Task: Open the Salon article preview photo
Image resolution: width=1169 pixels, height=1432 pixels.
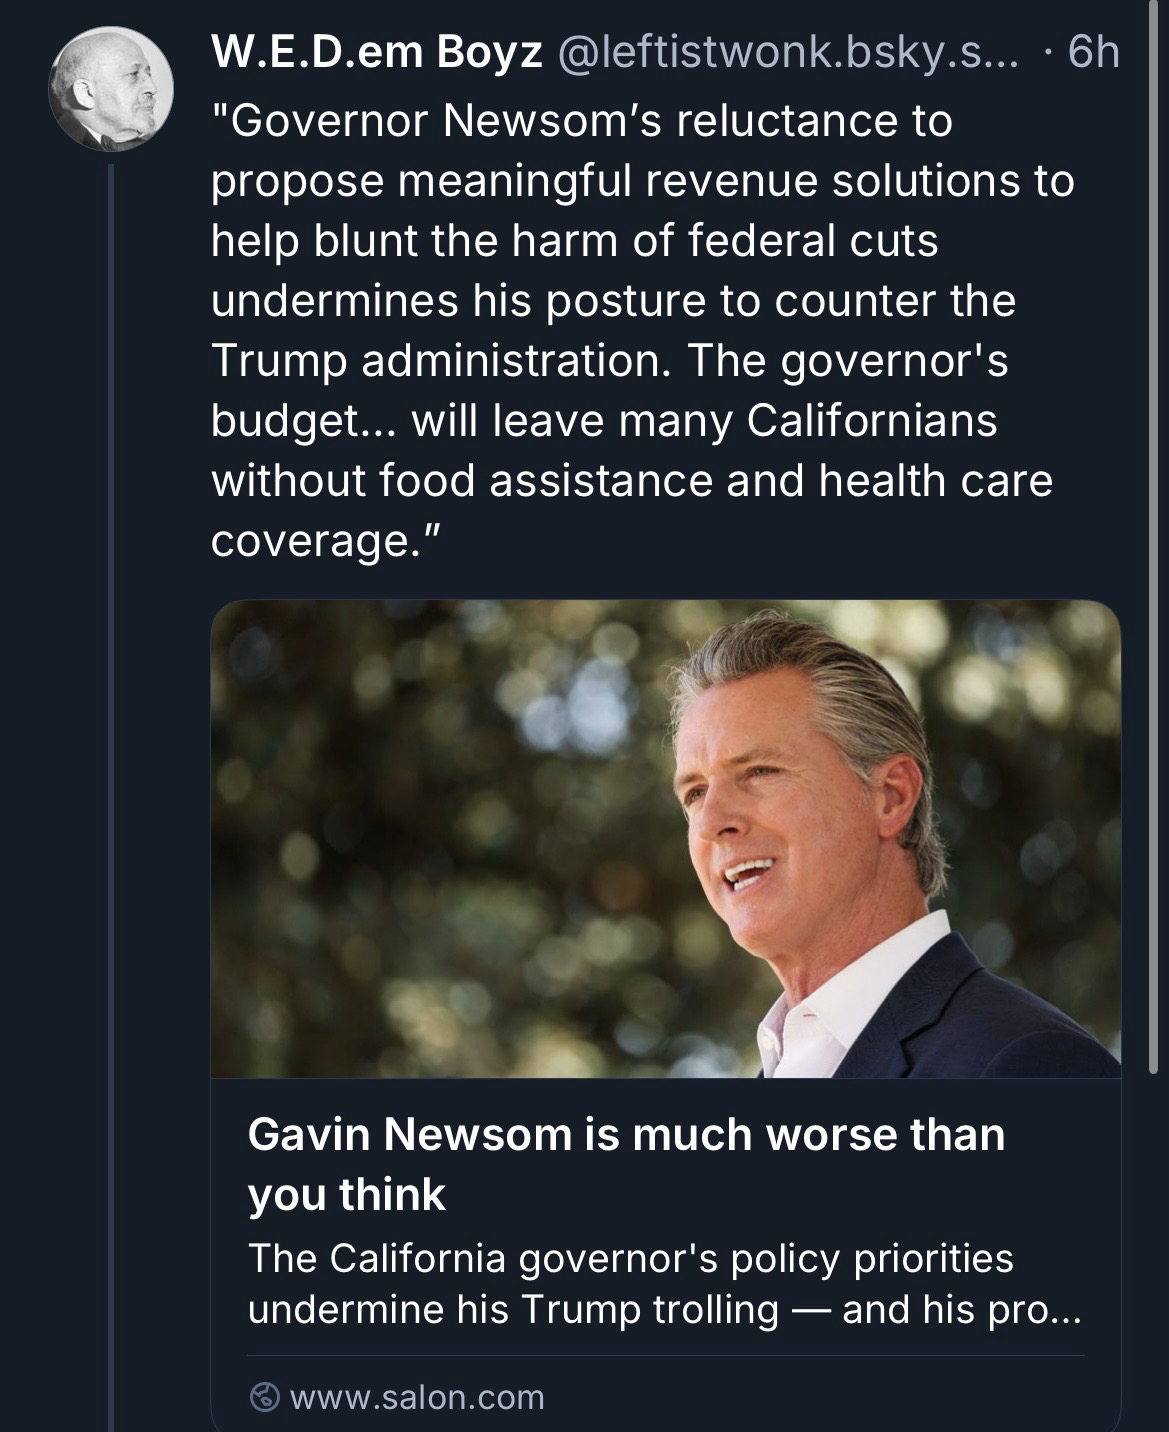Action: 665,838
